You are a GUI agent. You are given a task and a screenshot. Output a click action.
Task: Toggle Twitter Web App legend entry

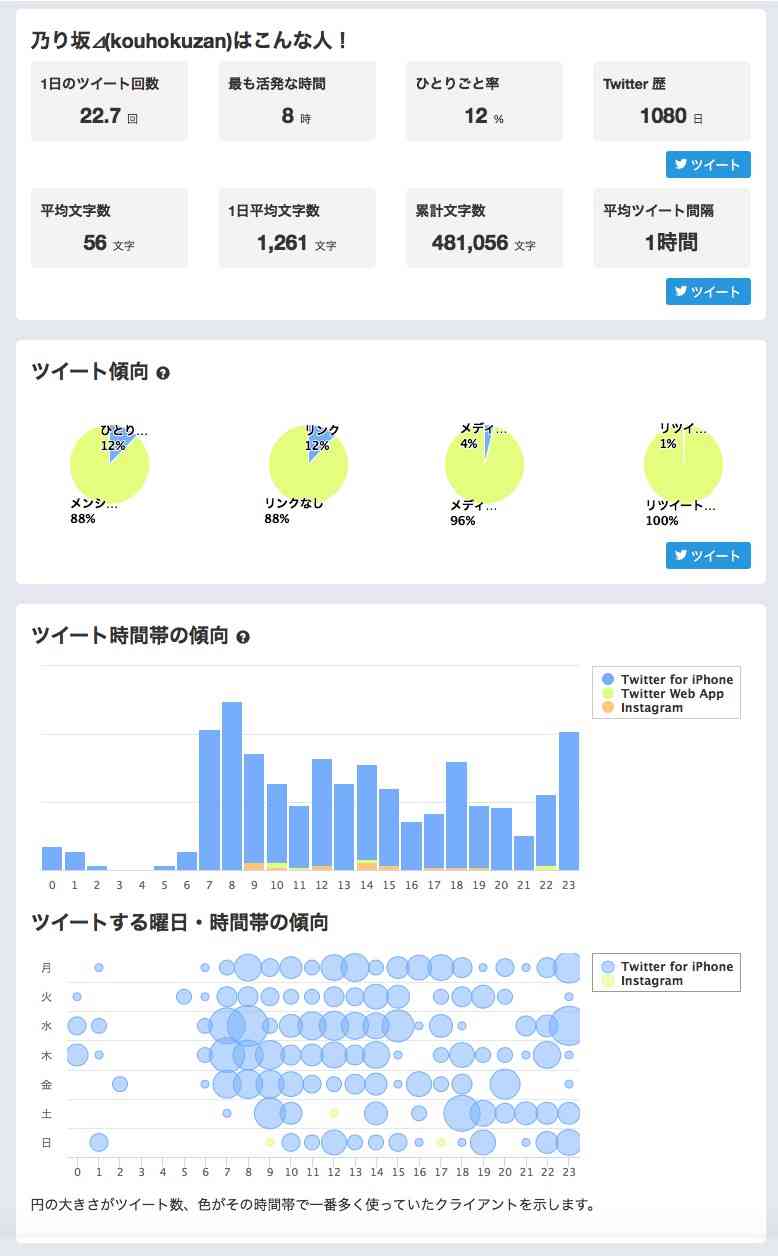point(671,694)
